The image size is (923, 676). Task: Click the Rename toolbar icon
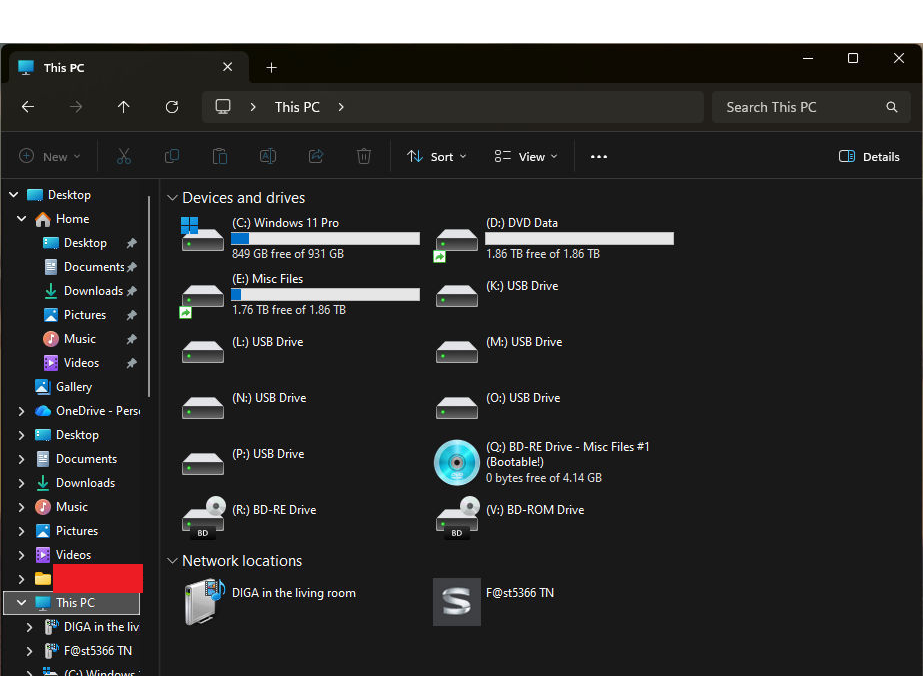pos(268,156)
